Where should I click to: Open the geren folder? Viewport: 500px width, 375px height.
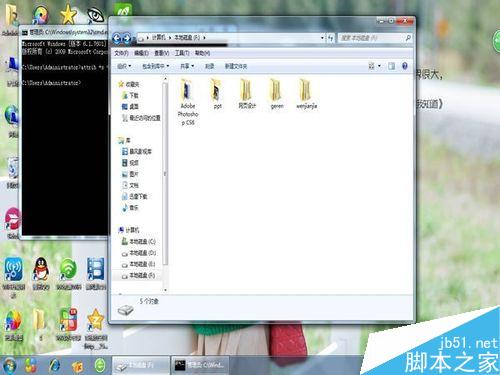point(277,94)
